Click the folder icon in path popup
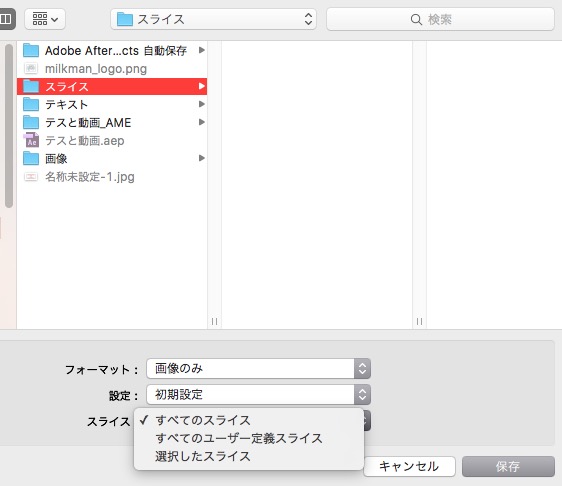The image size is (562, 486). (125, 19)
